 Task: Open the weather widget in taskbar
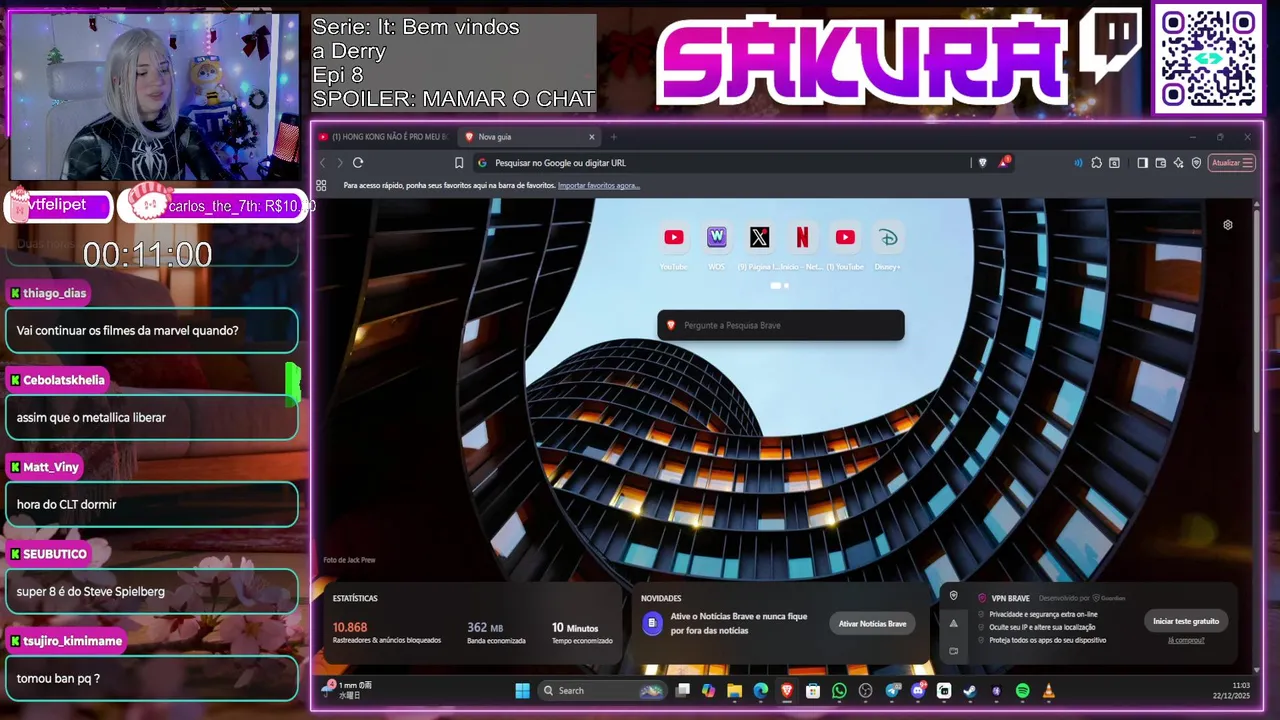coord(348,690)
